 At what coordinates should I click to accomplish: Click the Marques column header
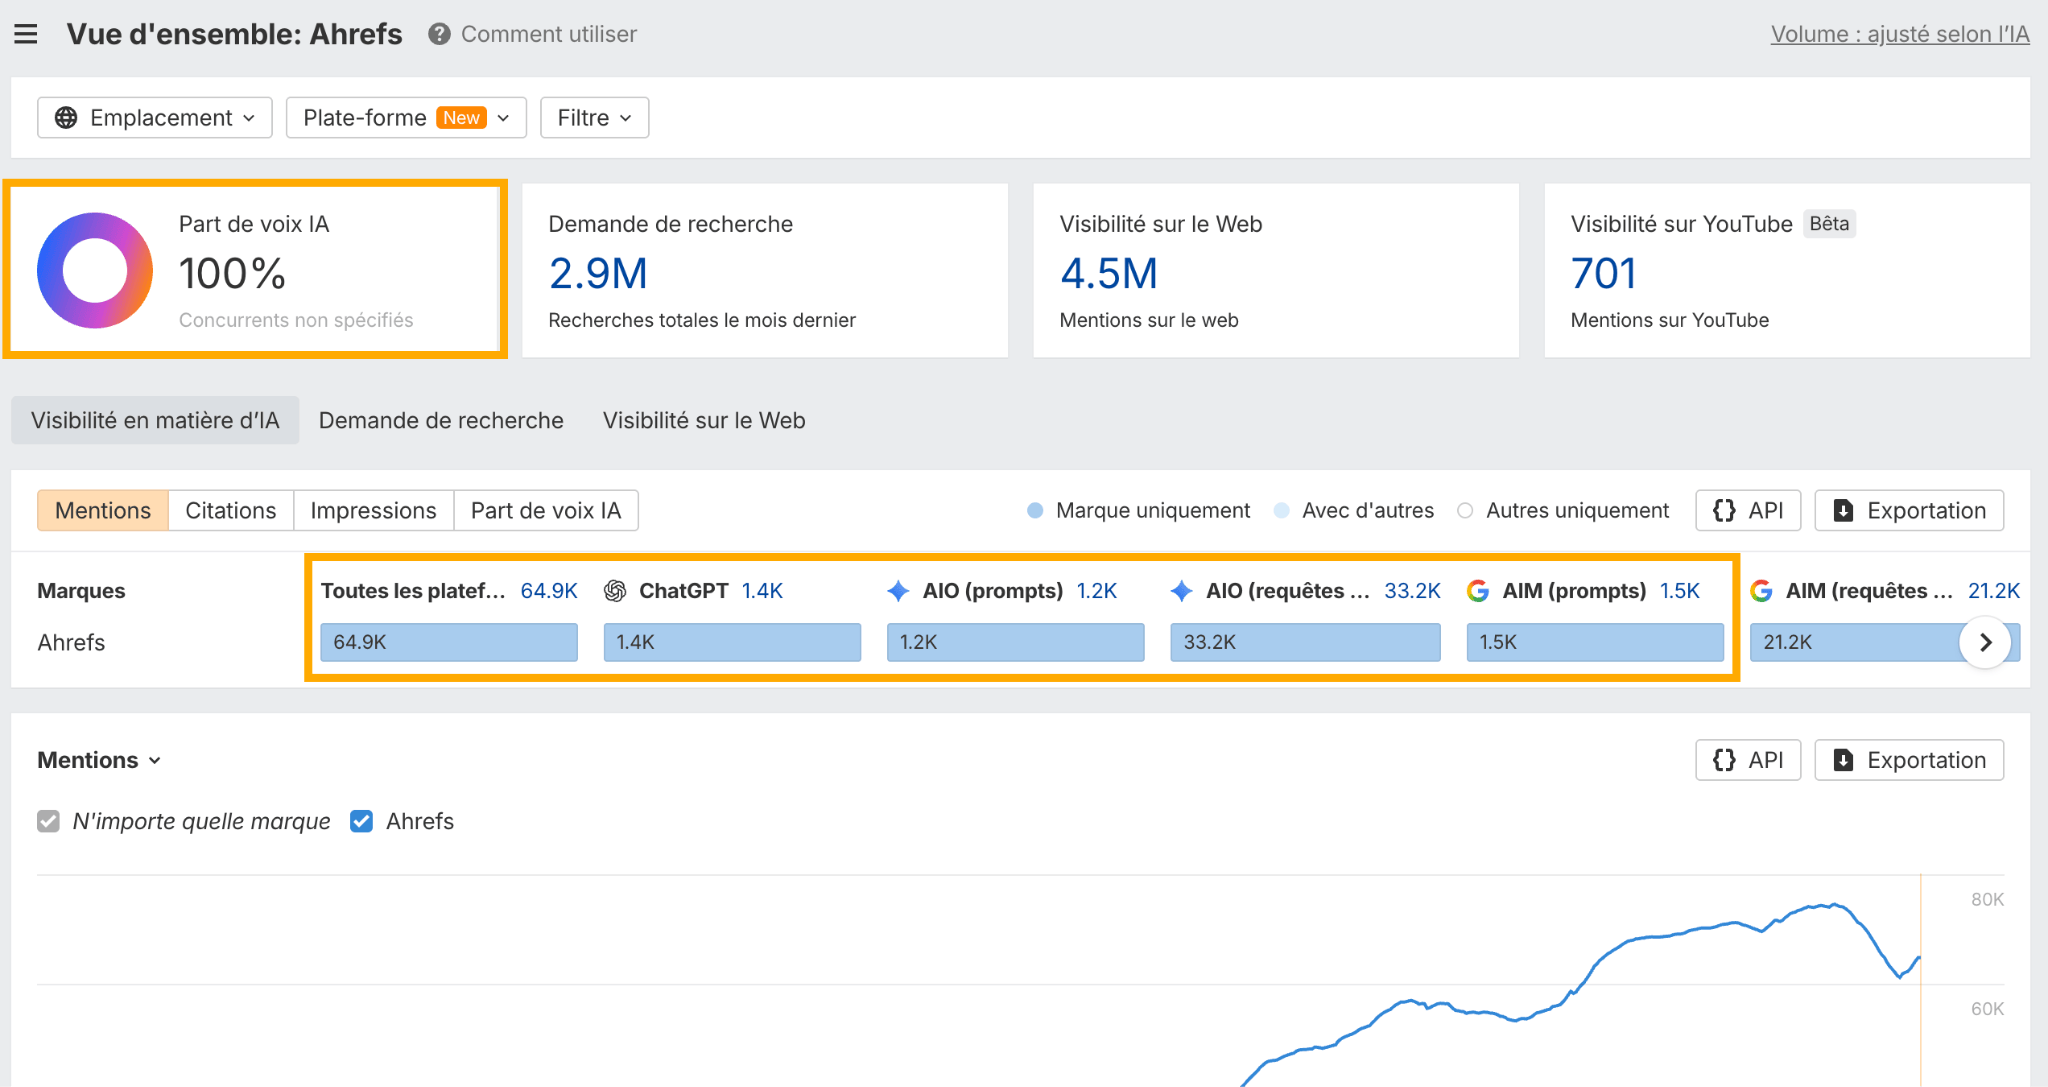pyautogui.click(x=81, y=591)
